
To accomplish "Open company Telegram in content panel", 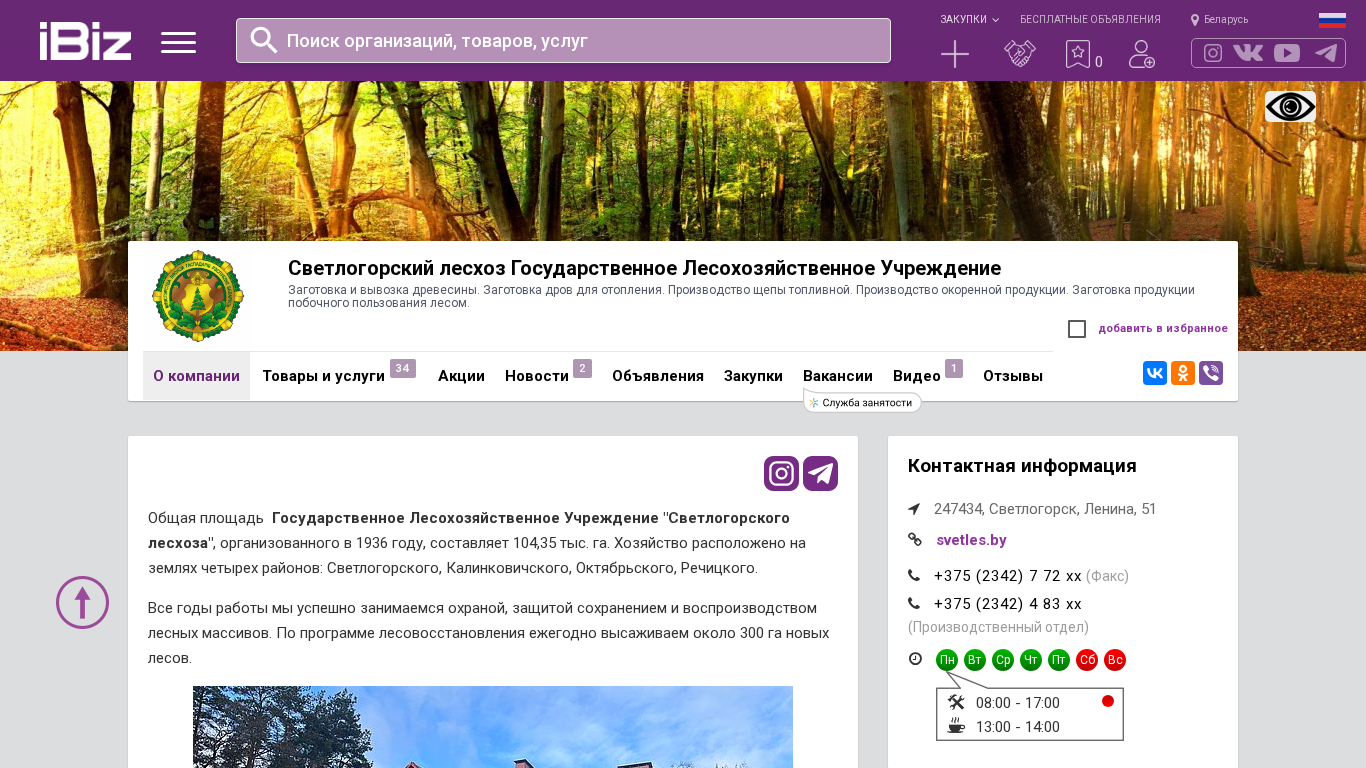I will [x=821, y=473].
